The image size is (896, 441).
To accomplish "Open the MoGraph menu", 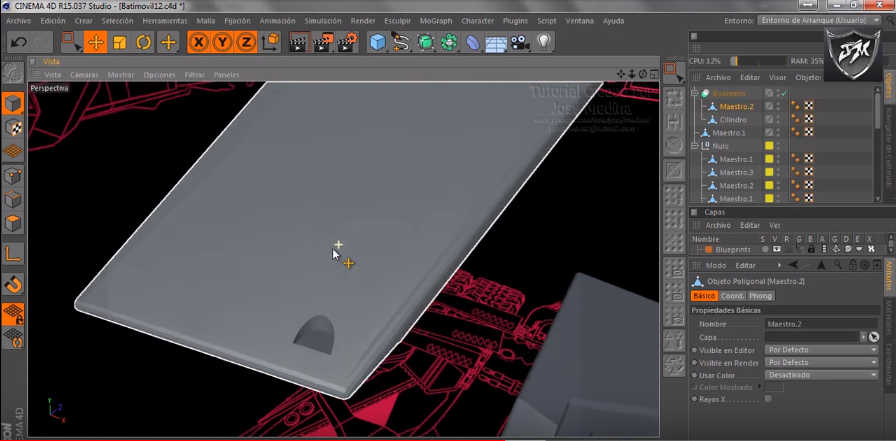I will click(x=435, y=21).
